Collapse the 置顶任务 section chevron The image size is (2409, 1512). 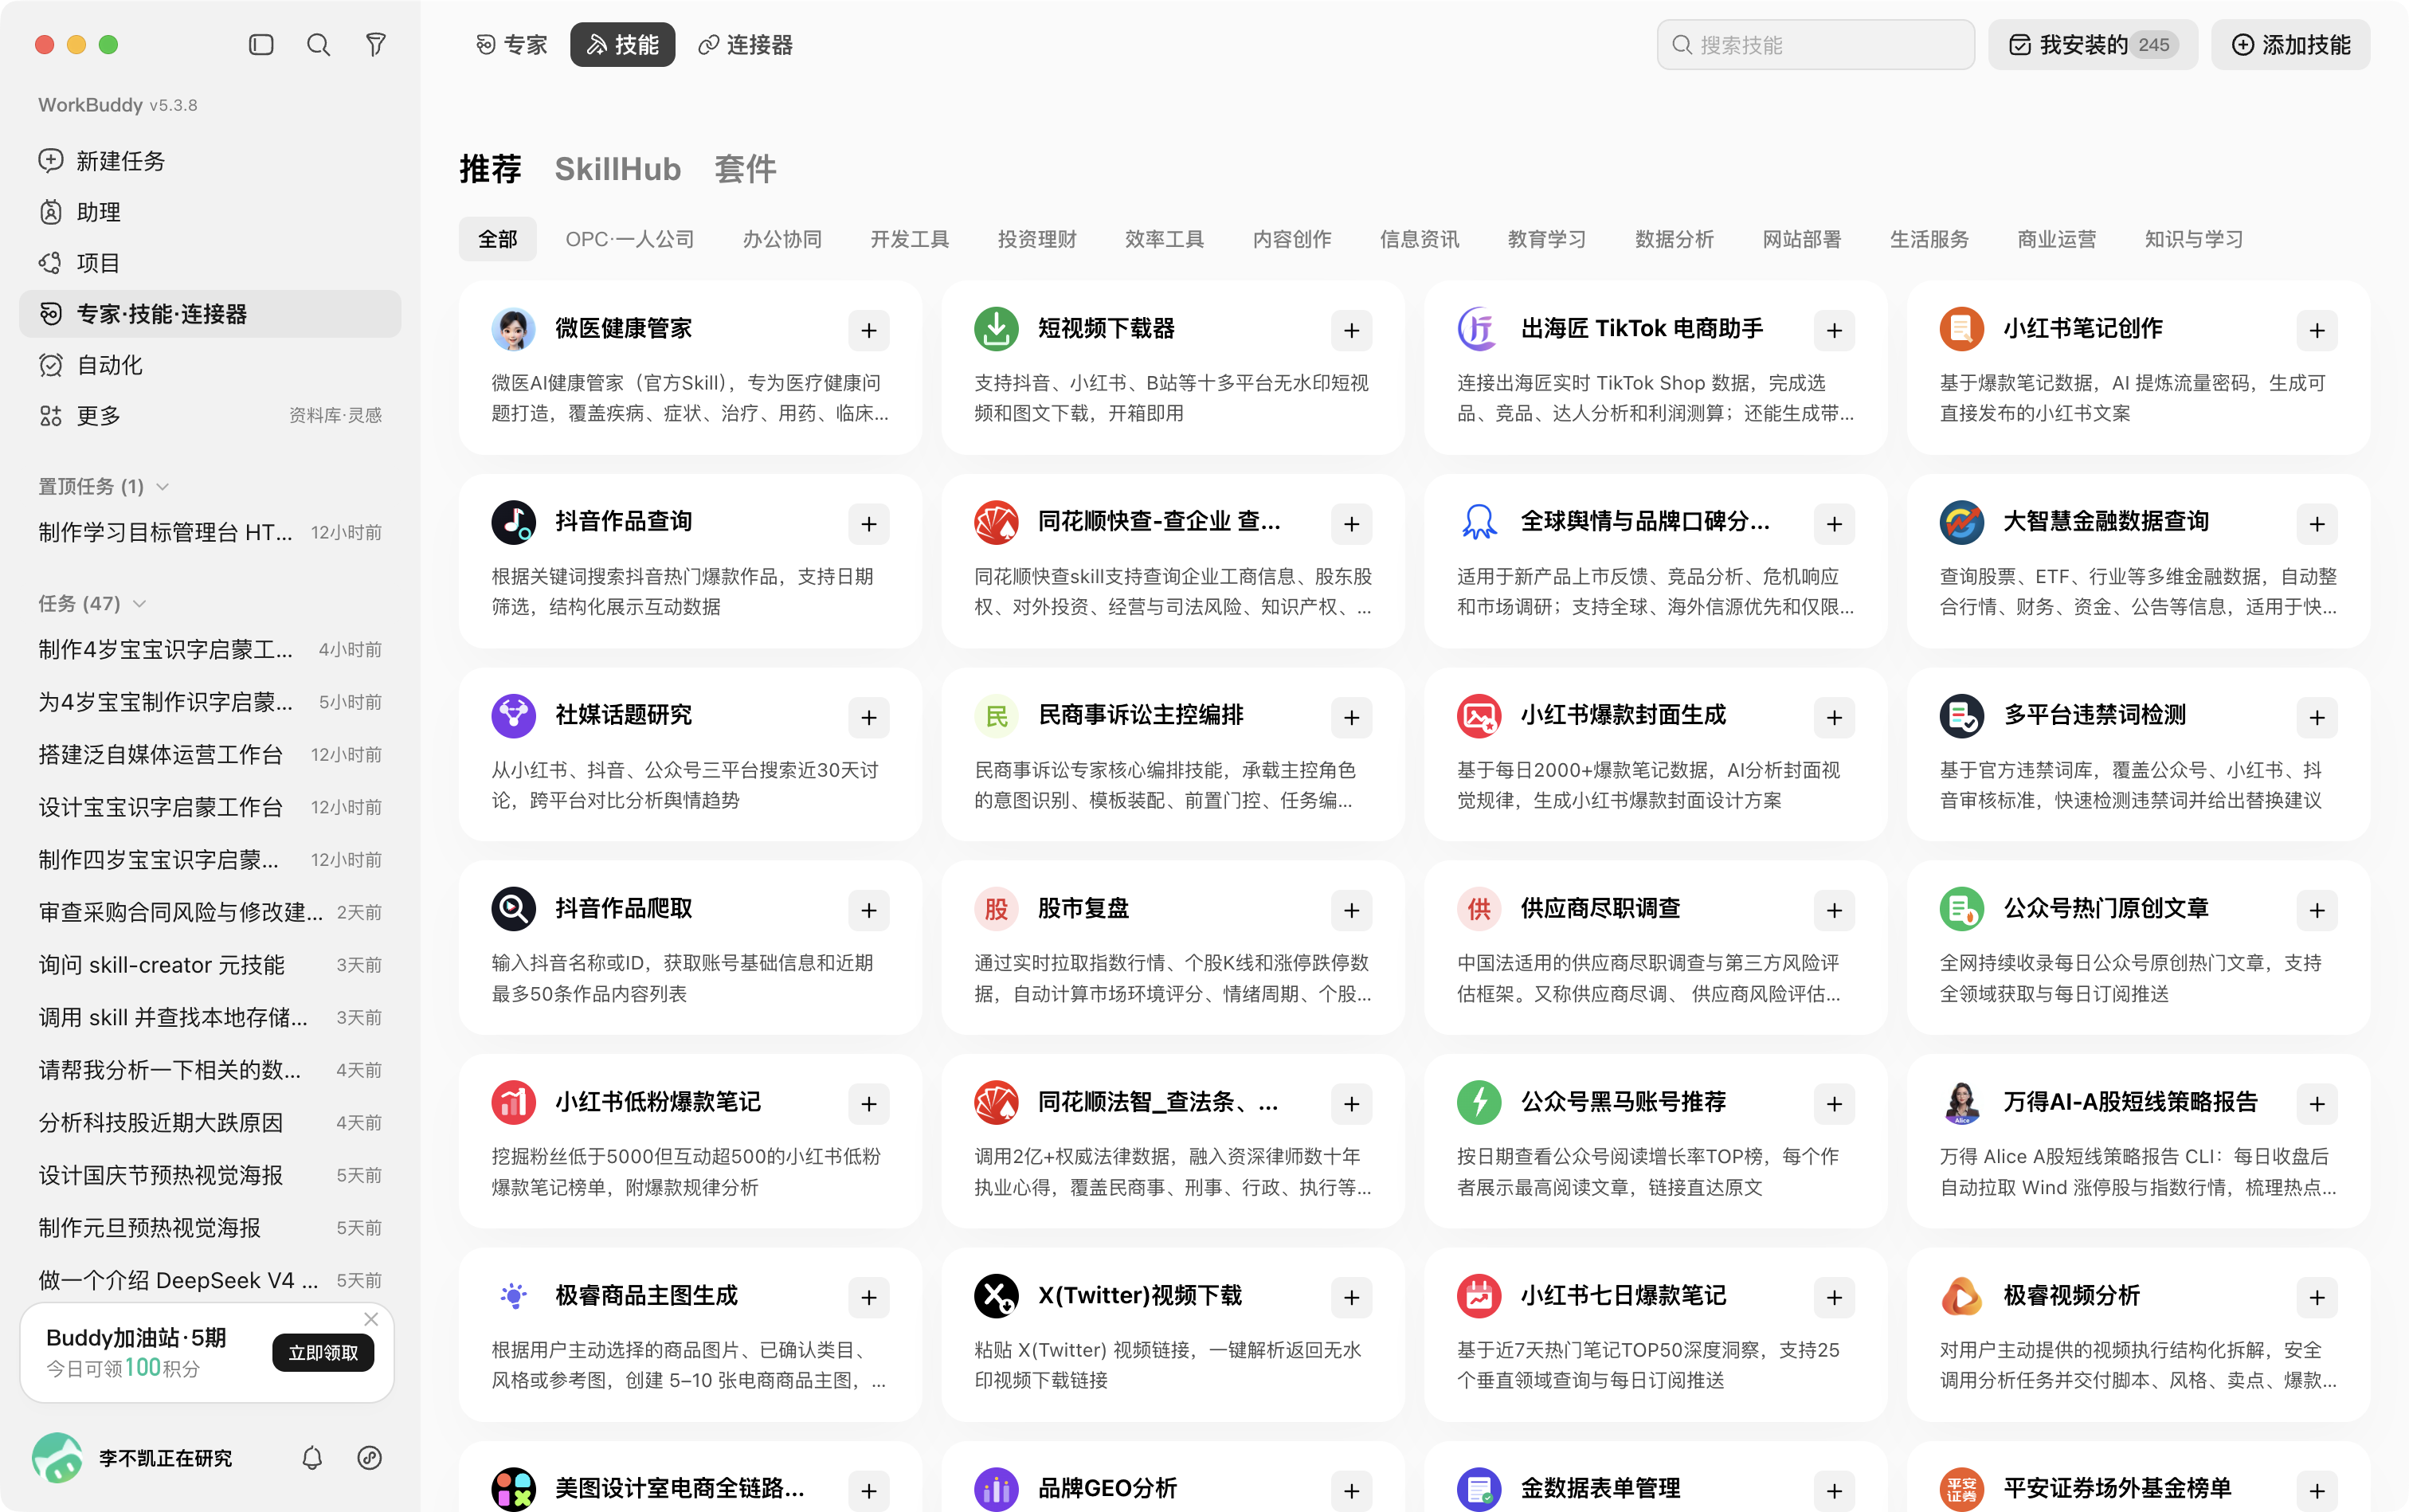point(163,487)
